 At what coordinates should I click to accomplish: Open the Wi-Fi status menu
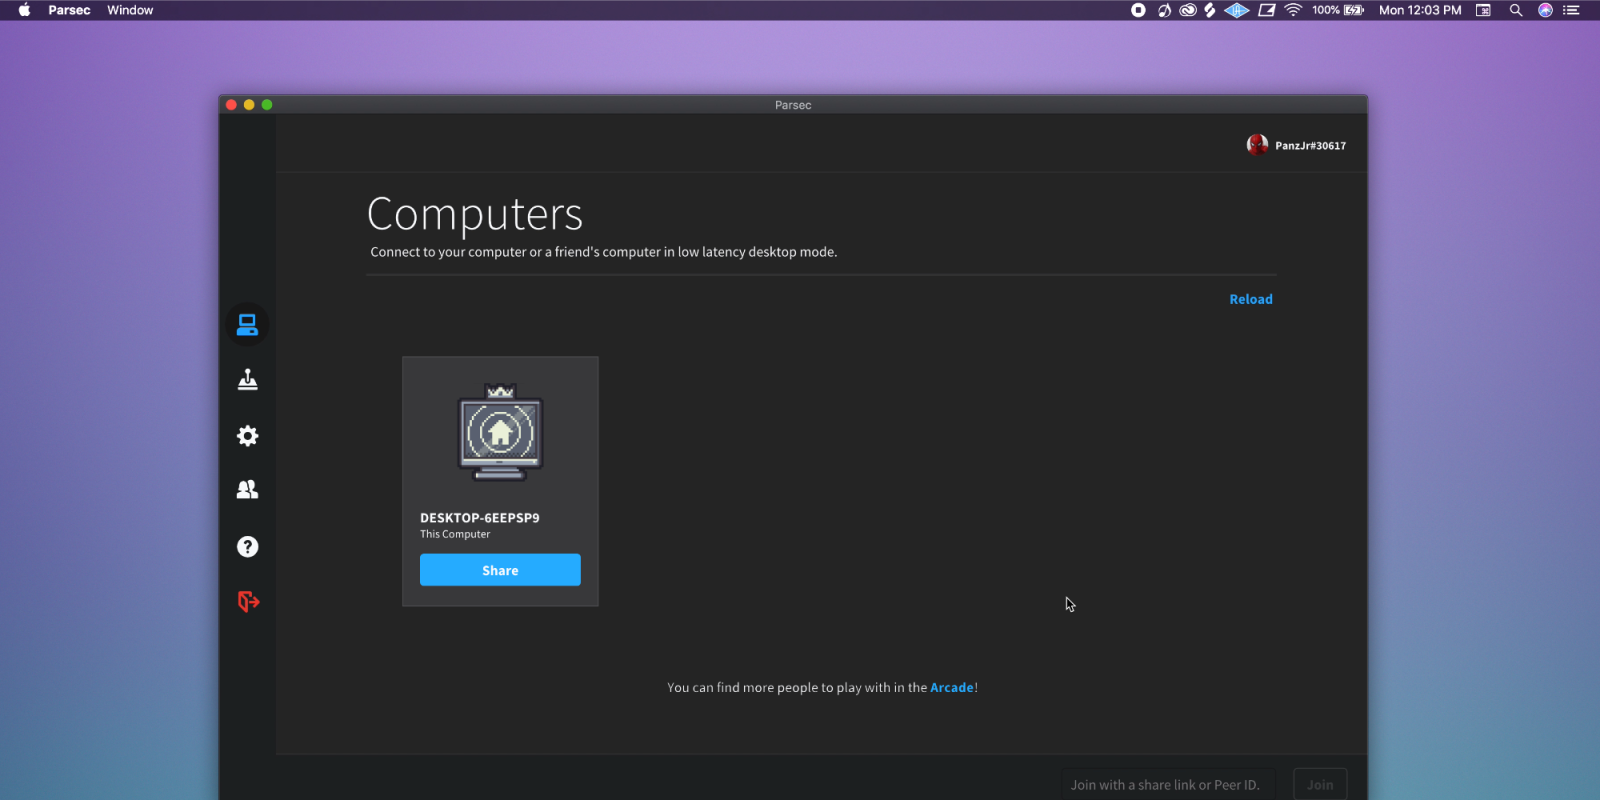click(x=1293, y=10)
